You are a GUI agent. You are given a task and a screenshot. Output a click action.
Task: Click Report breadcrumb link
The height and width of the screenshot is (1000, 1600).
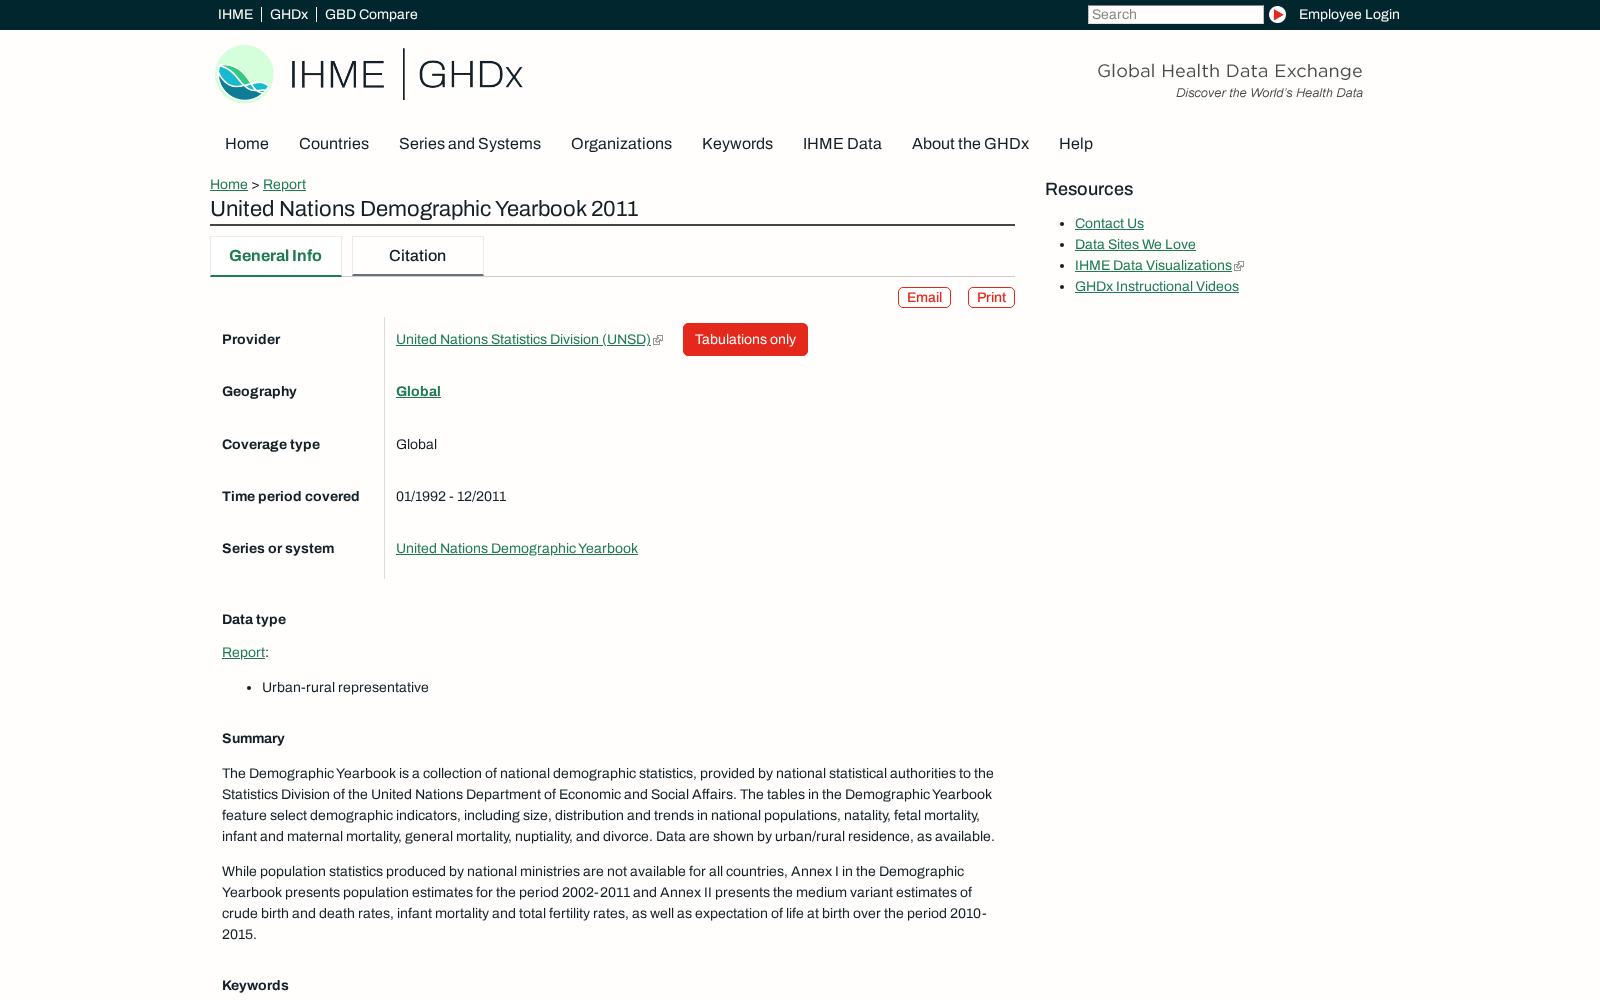tap(284, 184)
